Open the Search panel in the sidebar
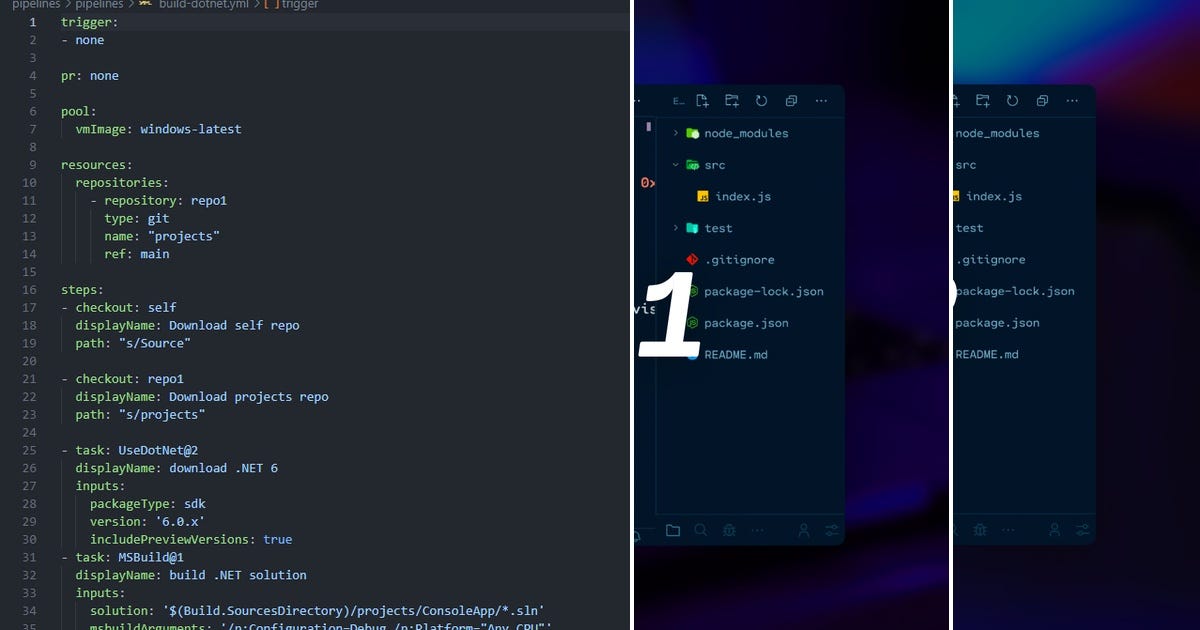 [701, 530]
